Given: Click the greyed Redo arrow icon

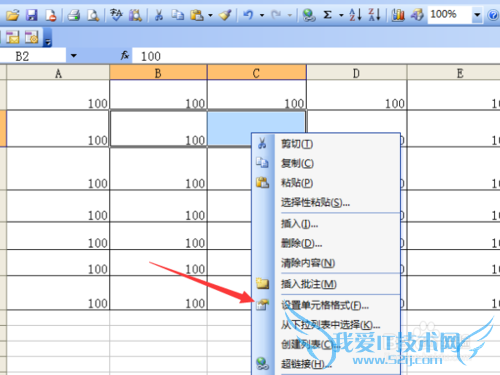Looking at the screenshot, I should pyautogui.click(x=276, y=15).
